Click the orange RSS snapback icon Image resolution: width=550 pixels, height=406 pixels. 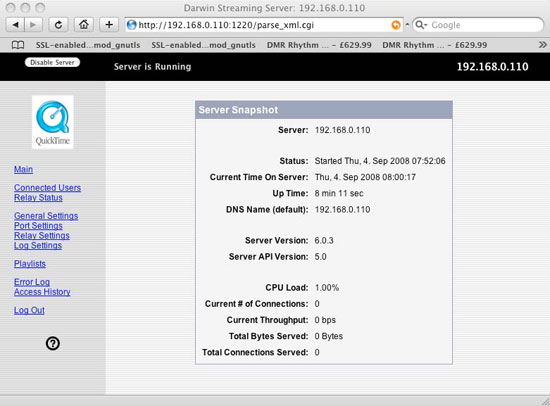click(x=396, y=25)
